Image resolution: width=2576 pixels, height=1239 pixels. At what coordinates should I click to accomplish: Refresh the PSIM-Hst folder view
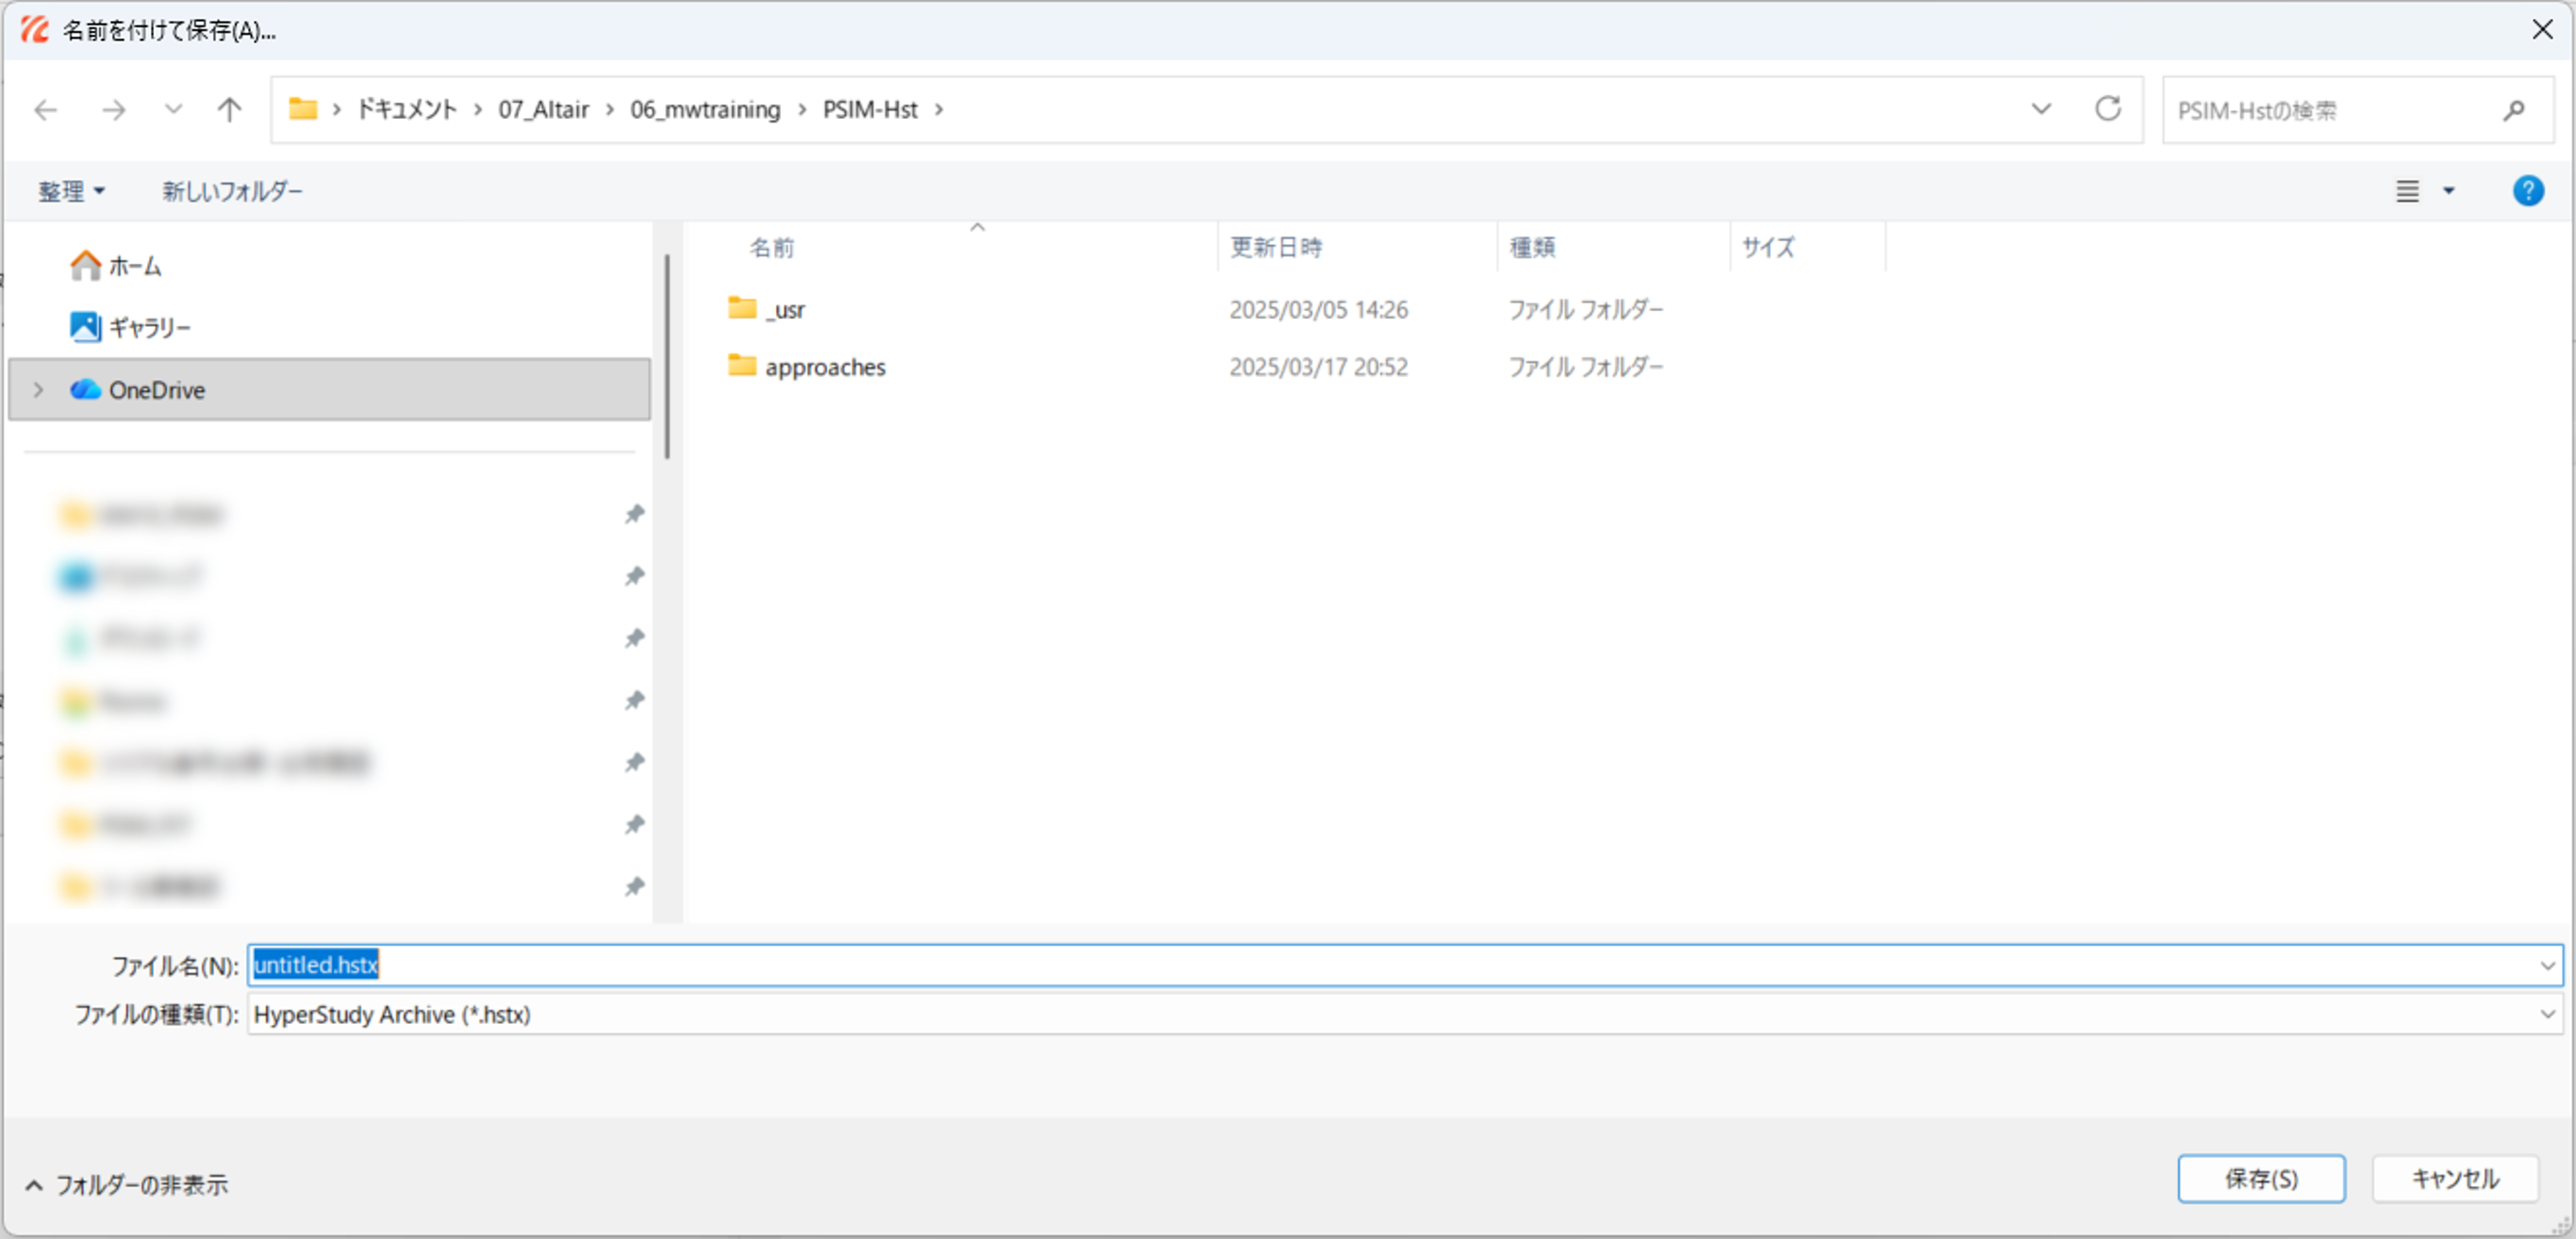point(2107,109)
